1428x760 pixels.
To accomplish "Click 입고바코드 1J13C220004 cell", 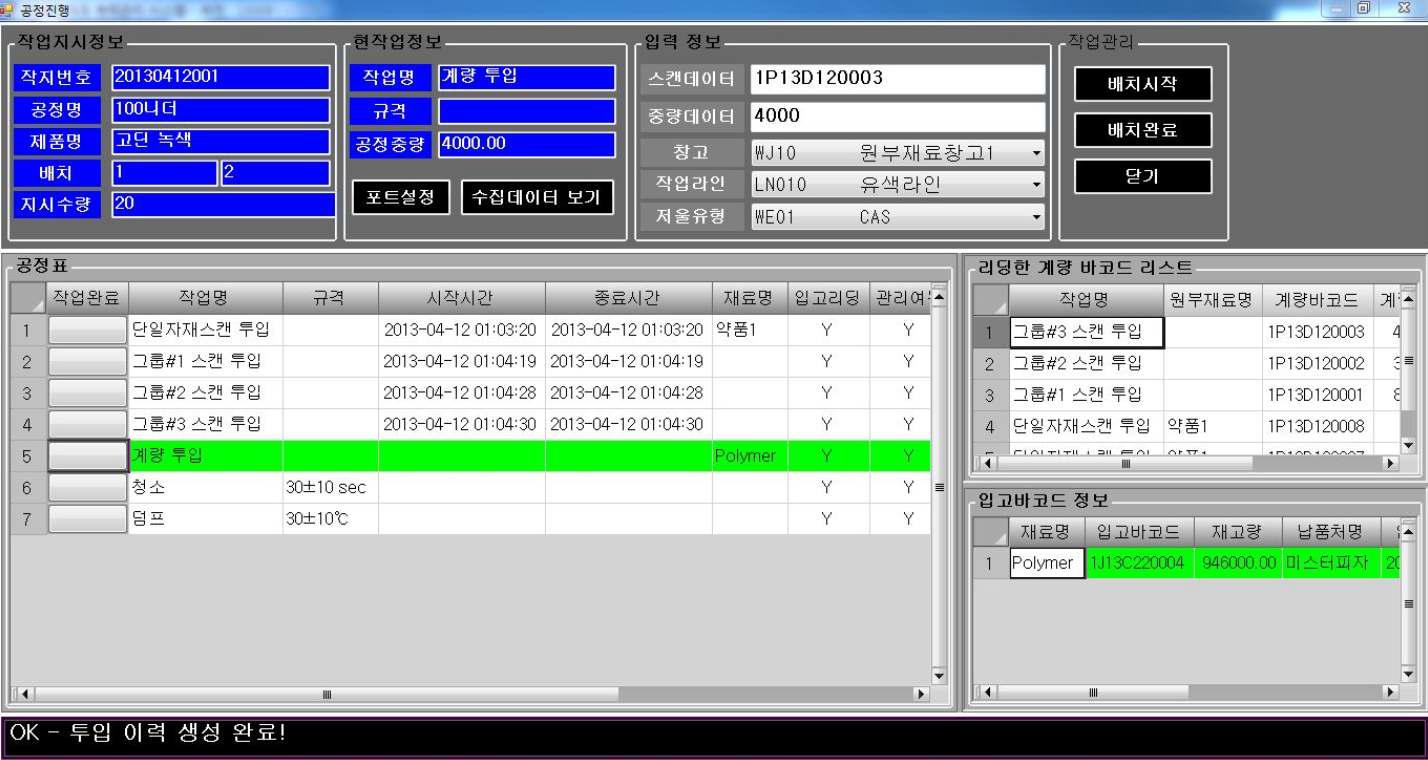I will (x=1138, y=563).
